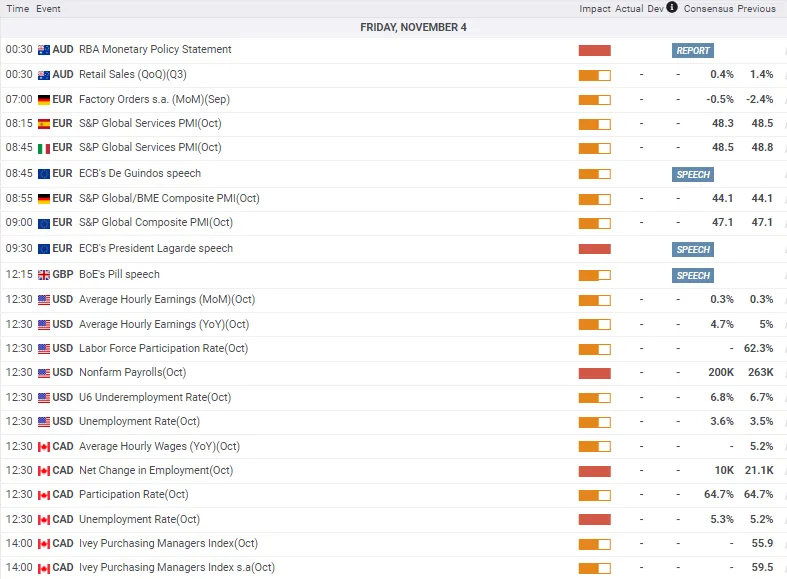Click the Canadian flag beside CAD Unemployment Rate
Image resolution: width=787 pixels, height=579 pixels.
pyautogui.click(x=44, y=520)
